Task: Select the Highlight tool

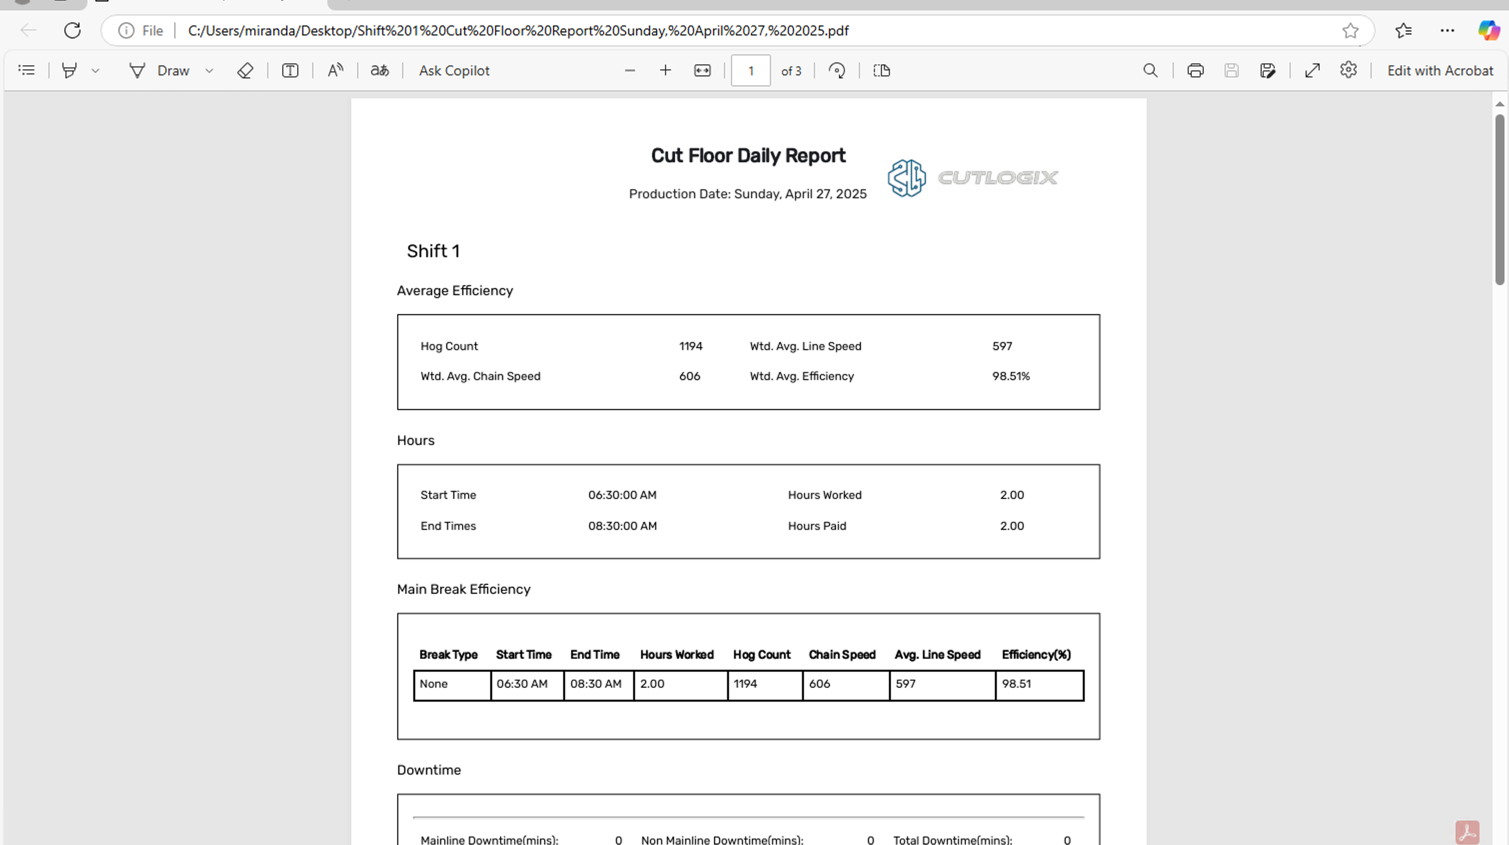Action: 69,71
